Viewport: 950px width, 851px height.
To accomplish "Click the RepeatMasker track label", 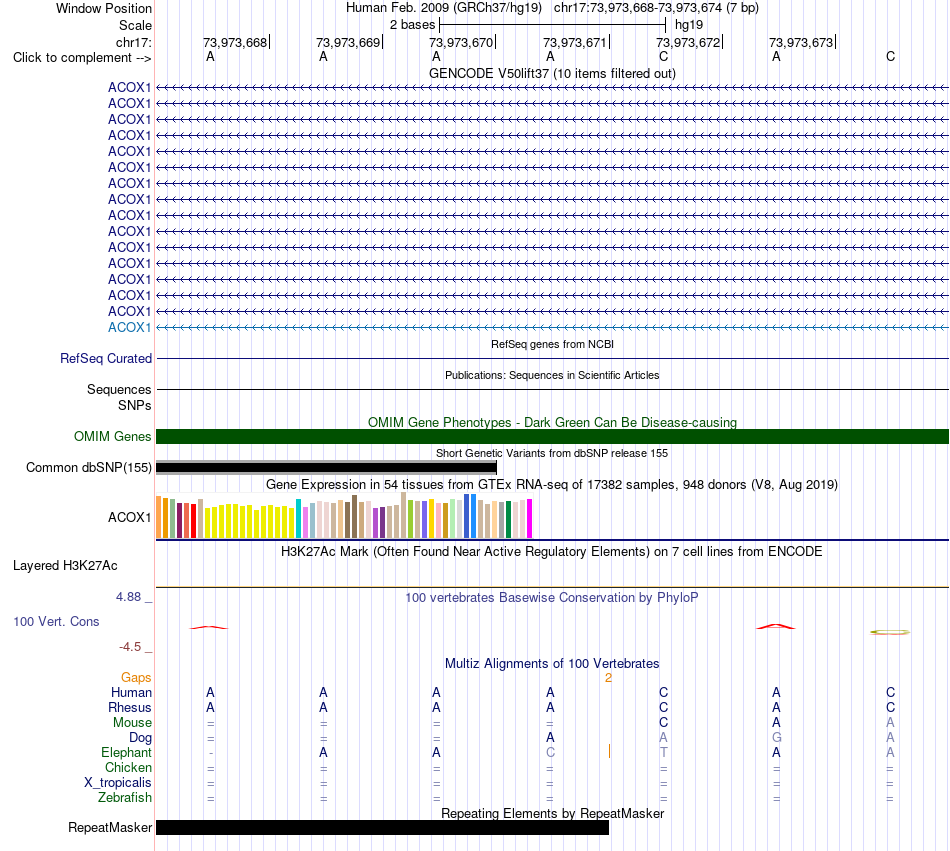I will click(110, 827).
